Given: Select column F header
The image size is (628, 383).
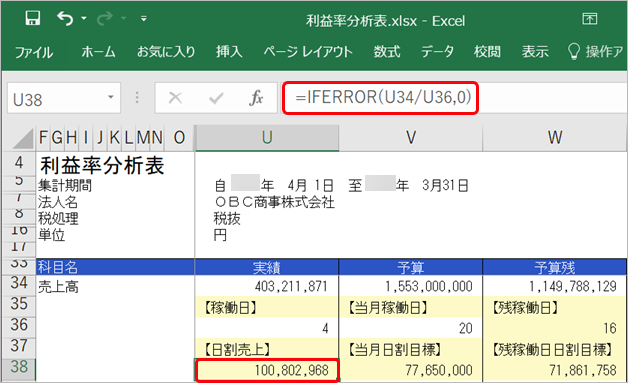Looking at the screenshot, I should (x=44, y=137).
